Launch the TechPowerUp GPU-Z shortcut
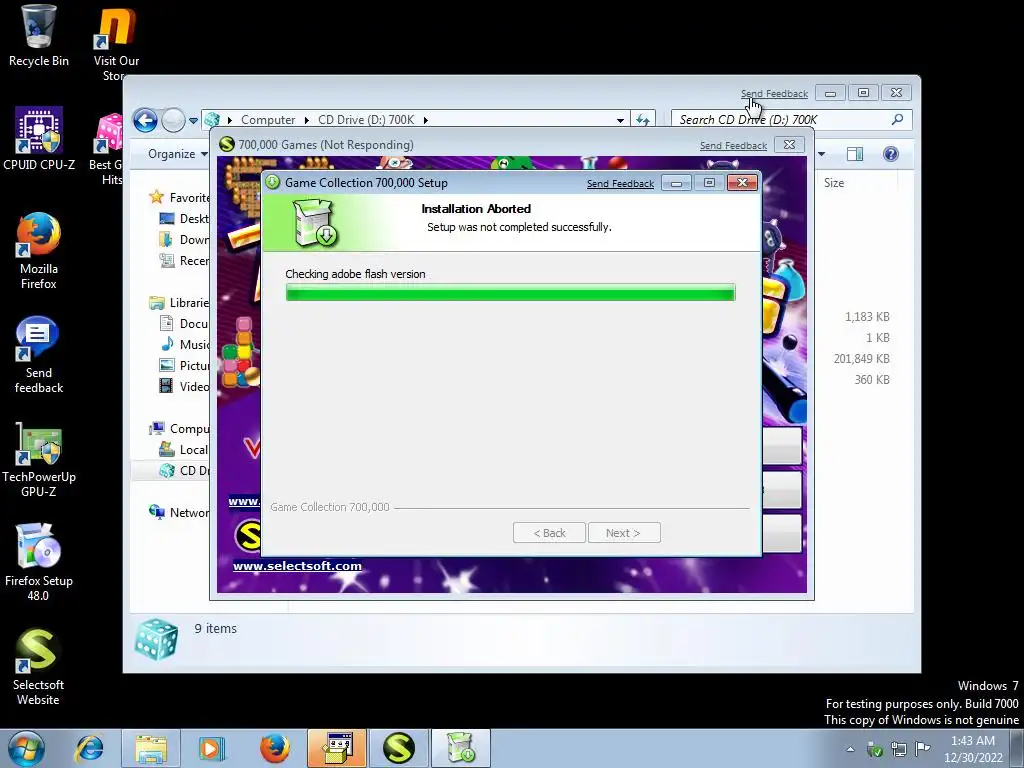 point(39,460)
